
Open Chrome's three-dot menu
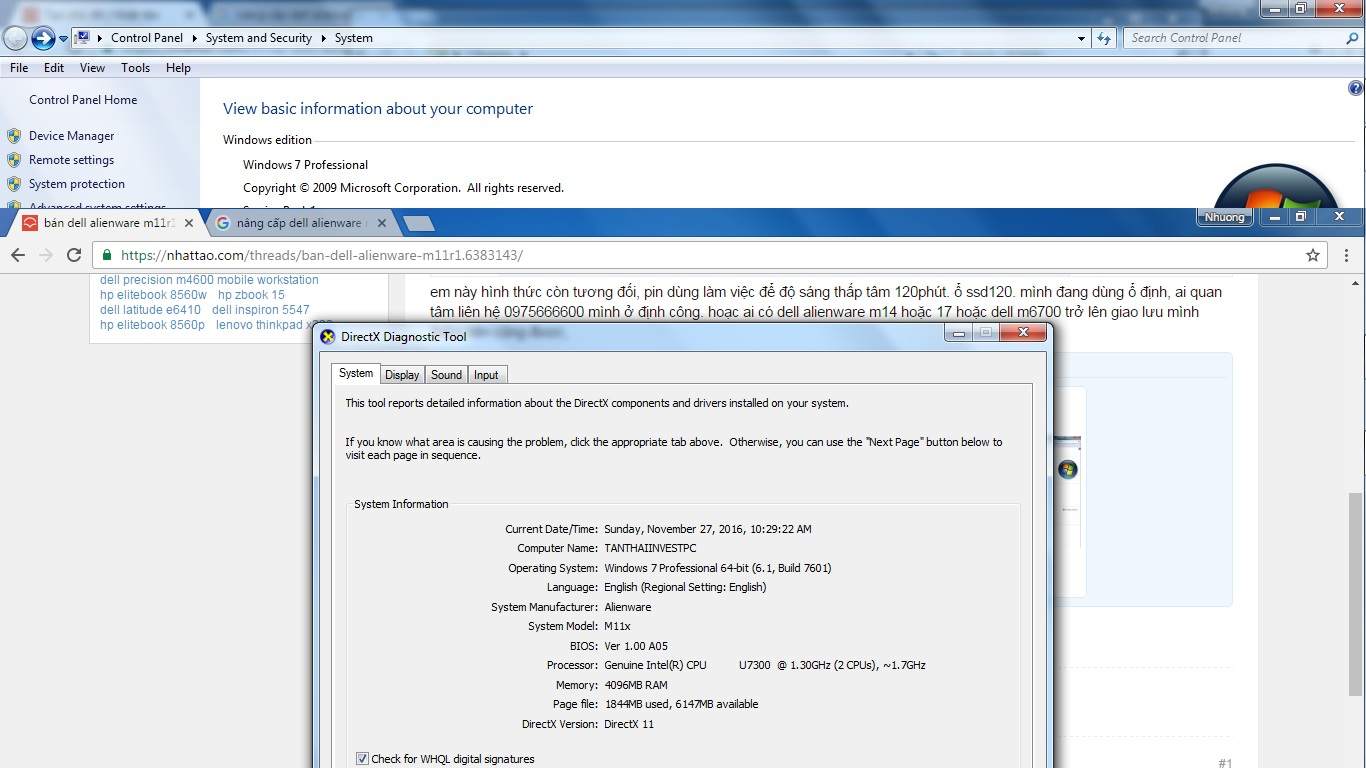(x=1346, y=255)
